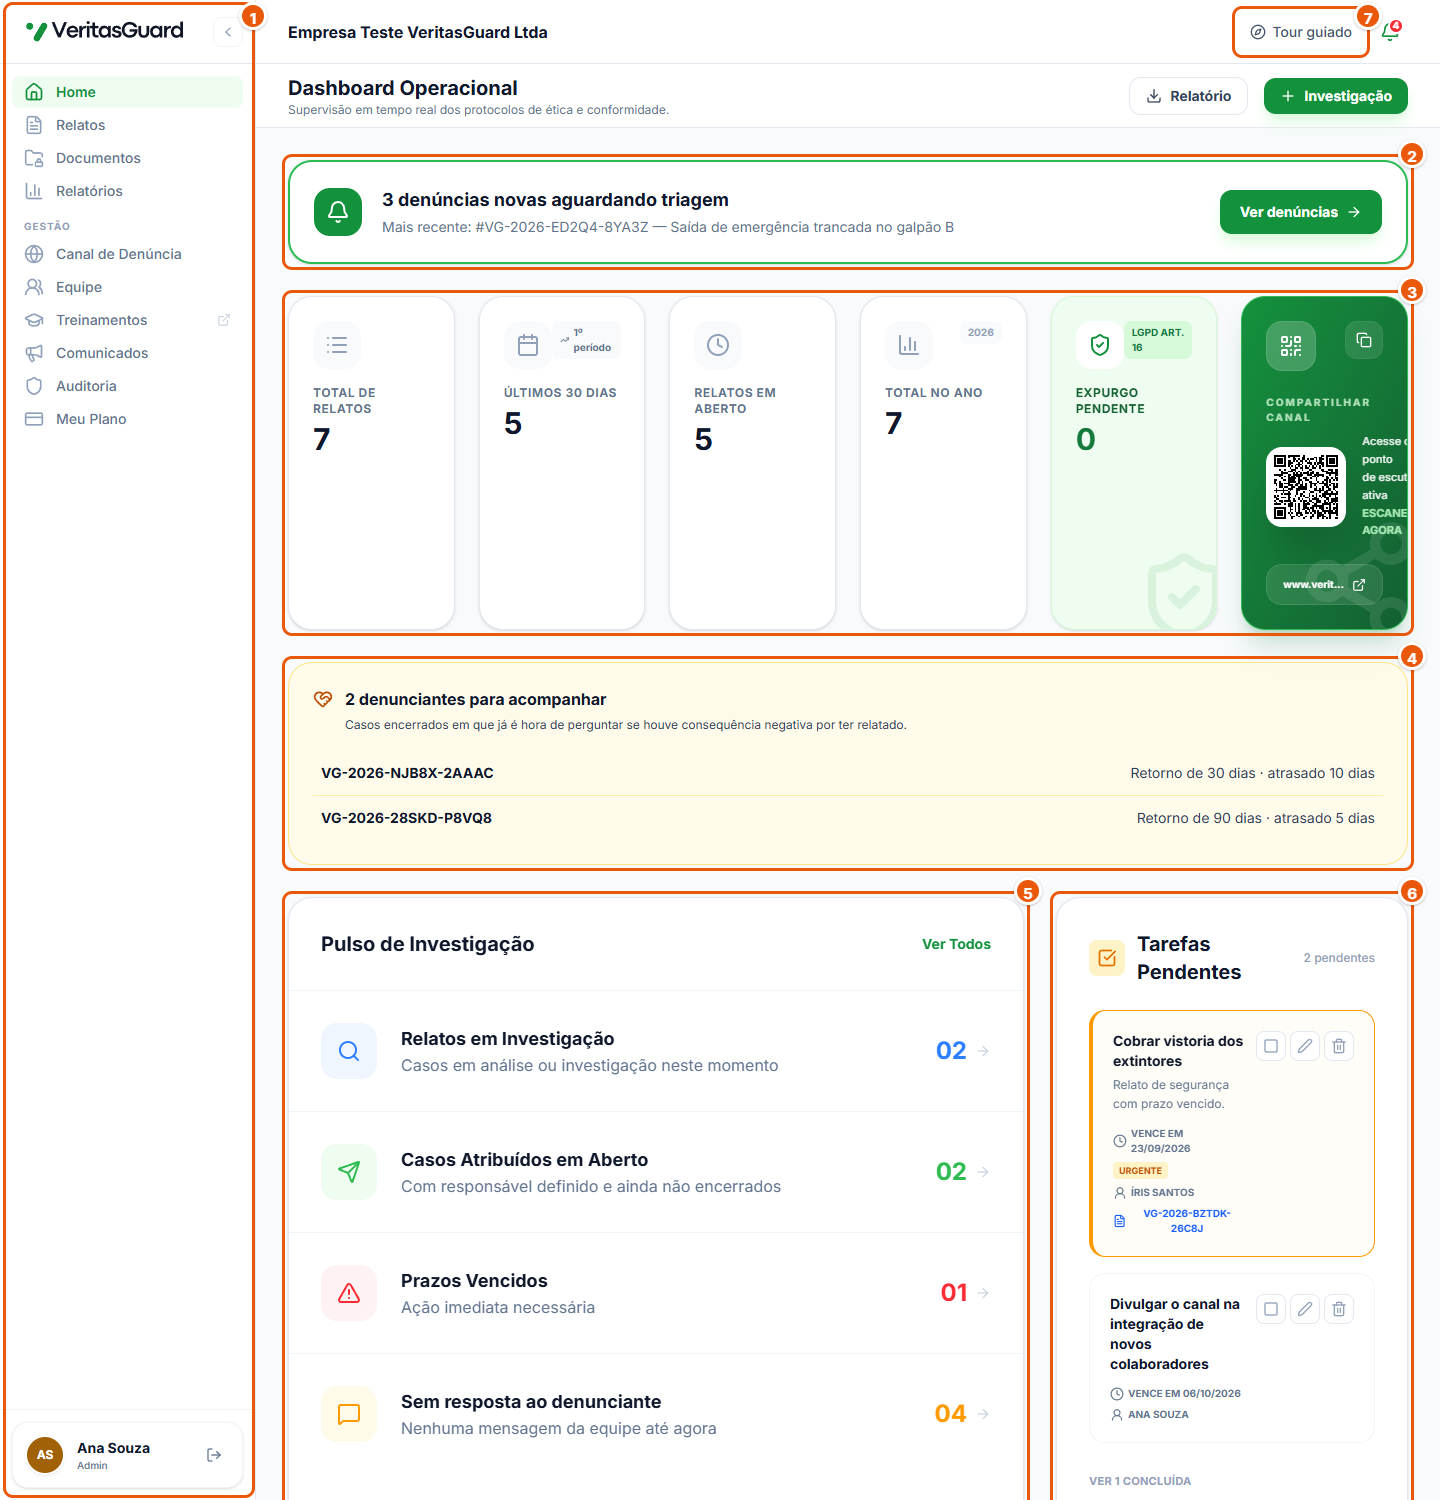The height and width of the screenshot is (1500, 1440).
Task: Open Meu Plano card icon
Action: [x=34, y=419]
